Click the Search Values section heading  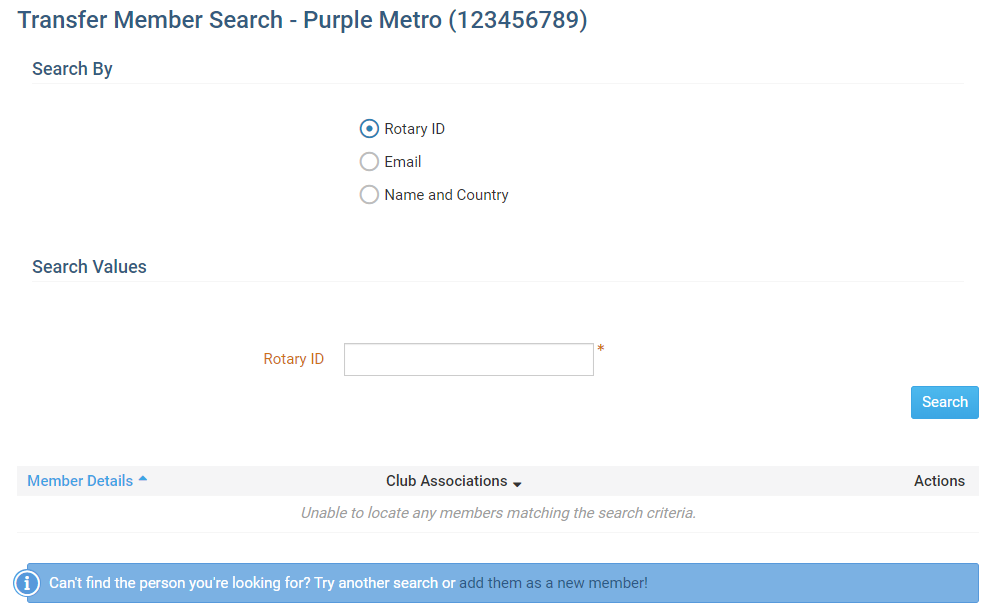click(x=89, y=267)
